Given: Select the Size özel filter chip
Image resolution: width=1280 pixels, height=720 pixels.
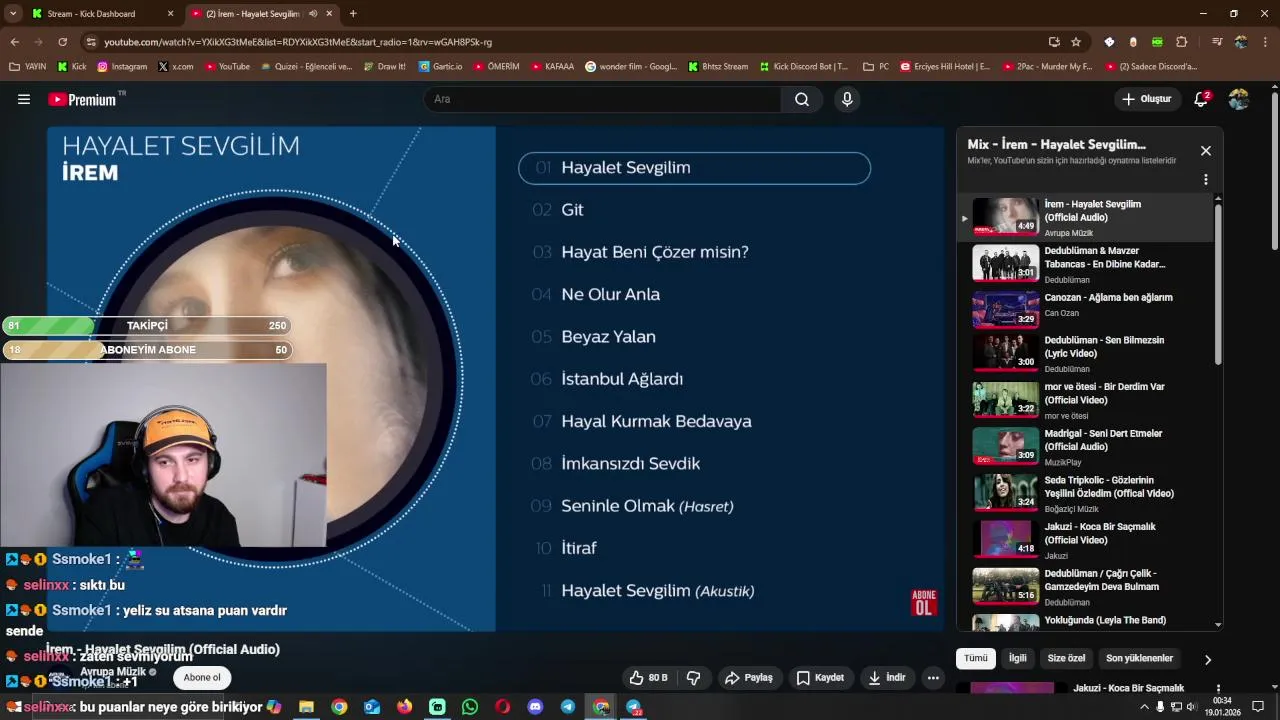Looking at the screenshot, I should click(1066, 658).
